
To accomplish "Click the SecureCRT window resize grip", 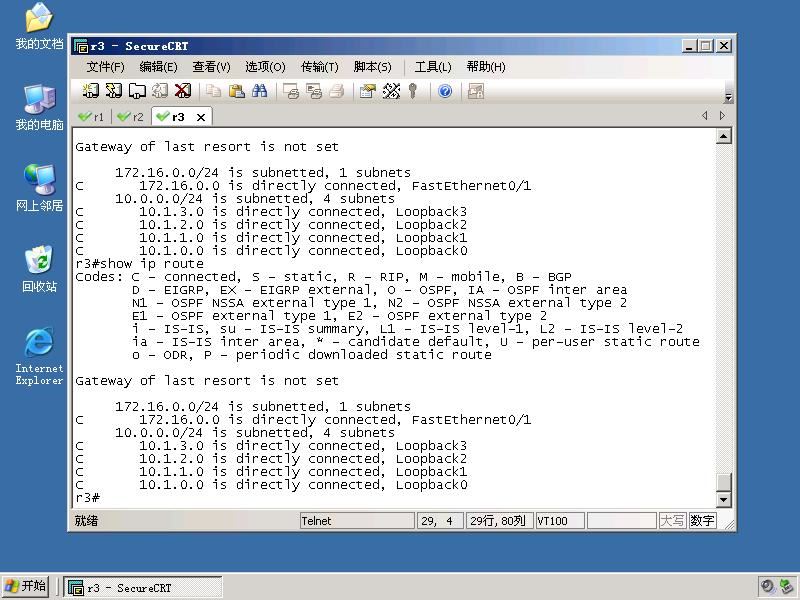I will [x=729, y=524].
